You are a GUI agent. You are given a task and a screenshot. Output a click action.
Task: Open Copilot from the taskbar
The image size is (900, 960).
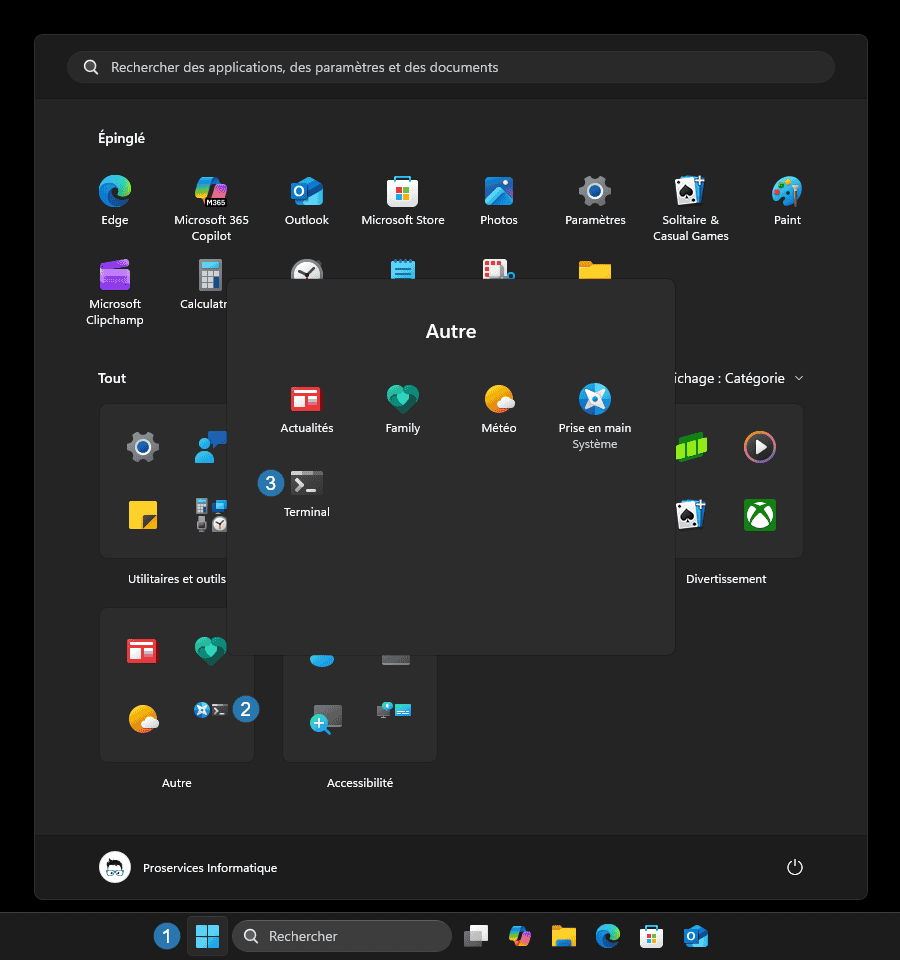tap(520, 936)
